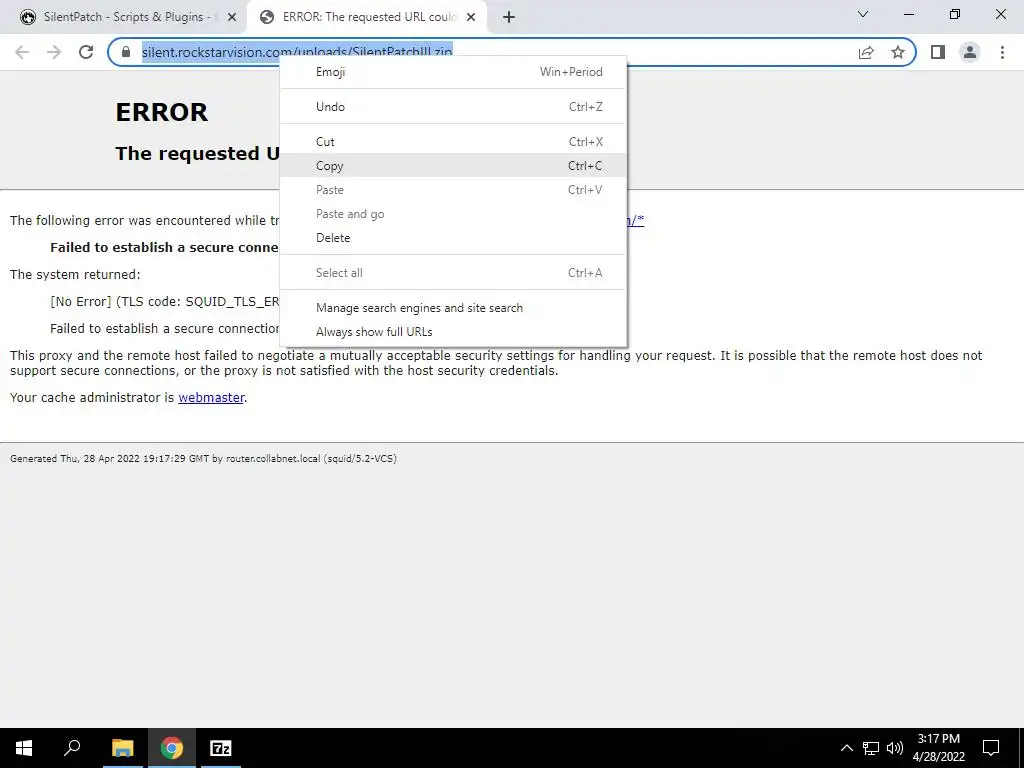Image resolution: width=1024 pixels, height=768 pixels.
Task: Open the tab search chevron
Action: (x=863, y=14)
